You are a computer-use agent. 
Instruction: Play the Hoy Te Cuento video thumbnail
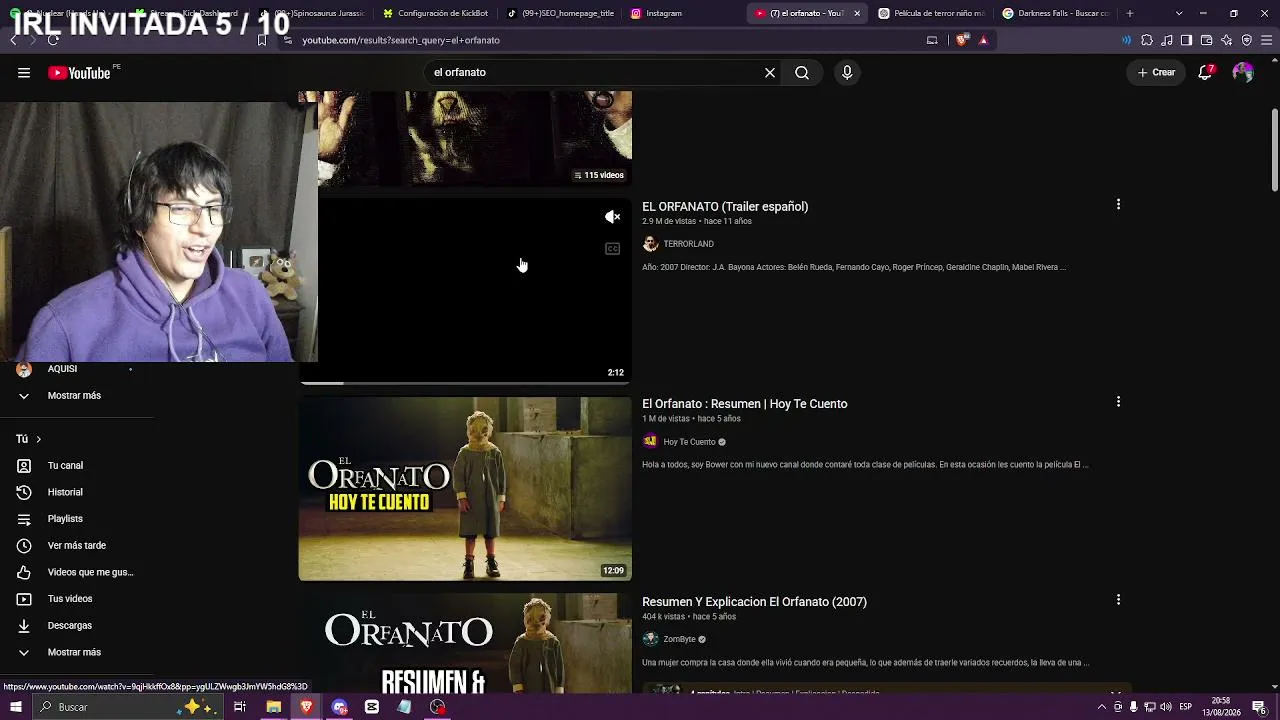coord(465,489)
